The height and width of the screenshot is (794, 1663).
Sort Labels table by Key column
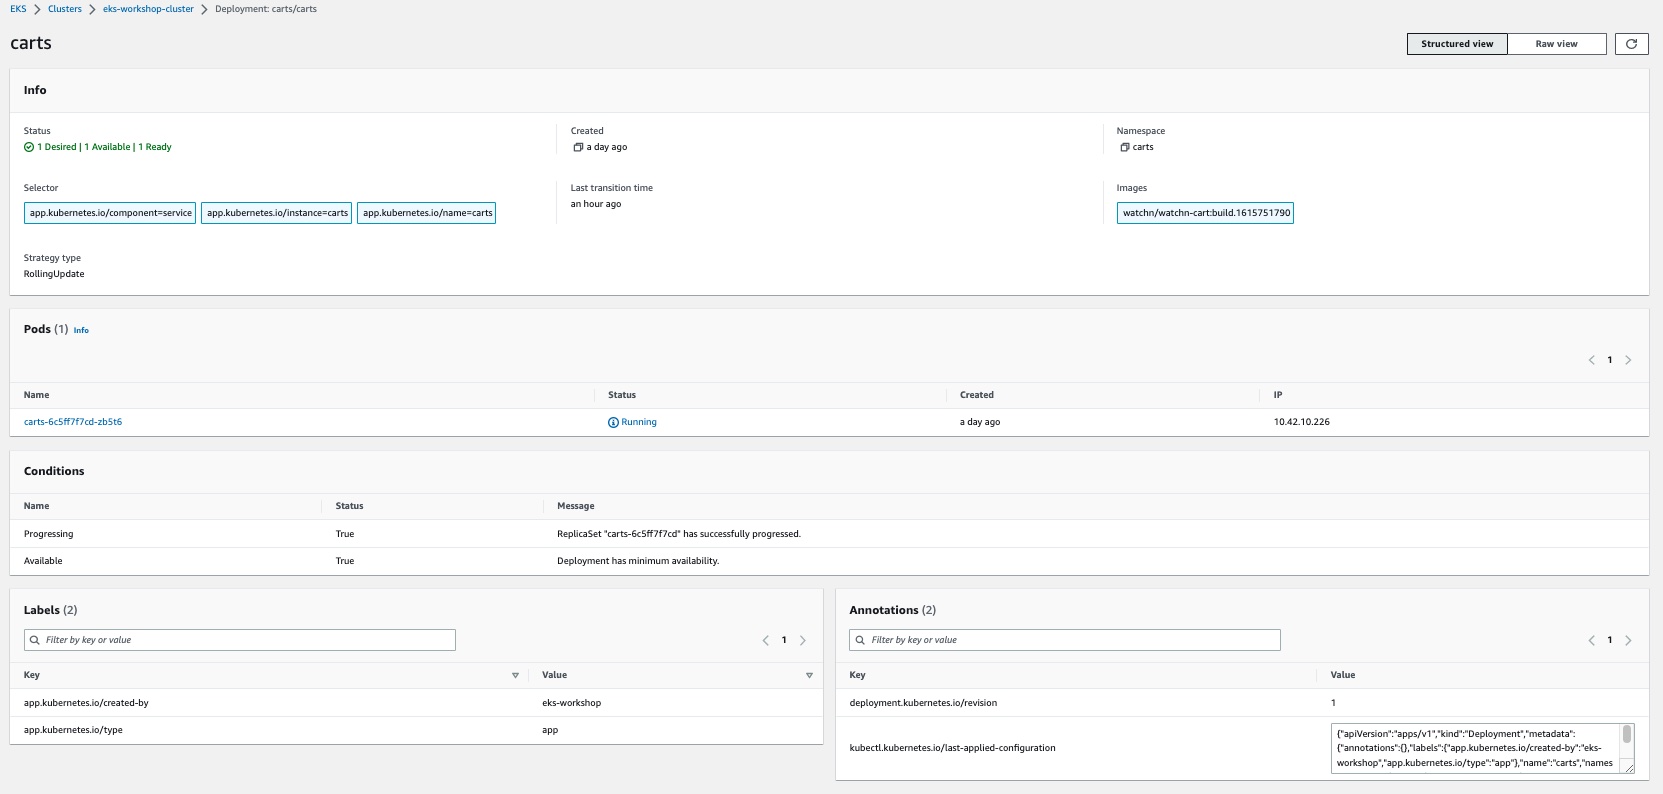pos(515,675)
